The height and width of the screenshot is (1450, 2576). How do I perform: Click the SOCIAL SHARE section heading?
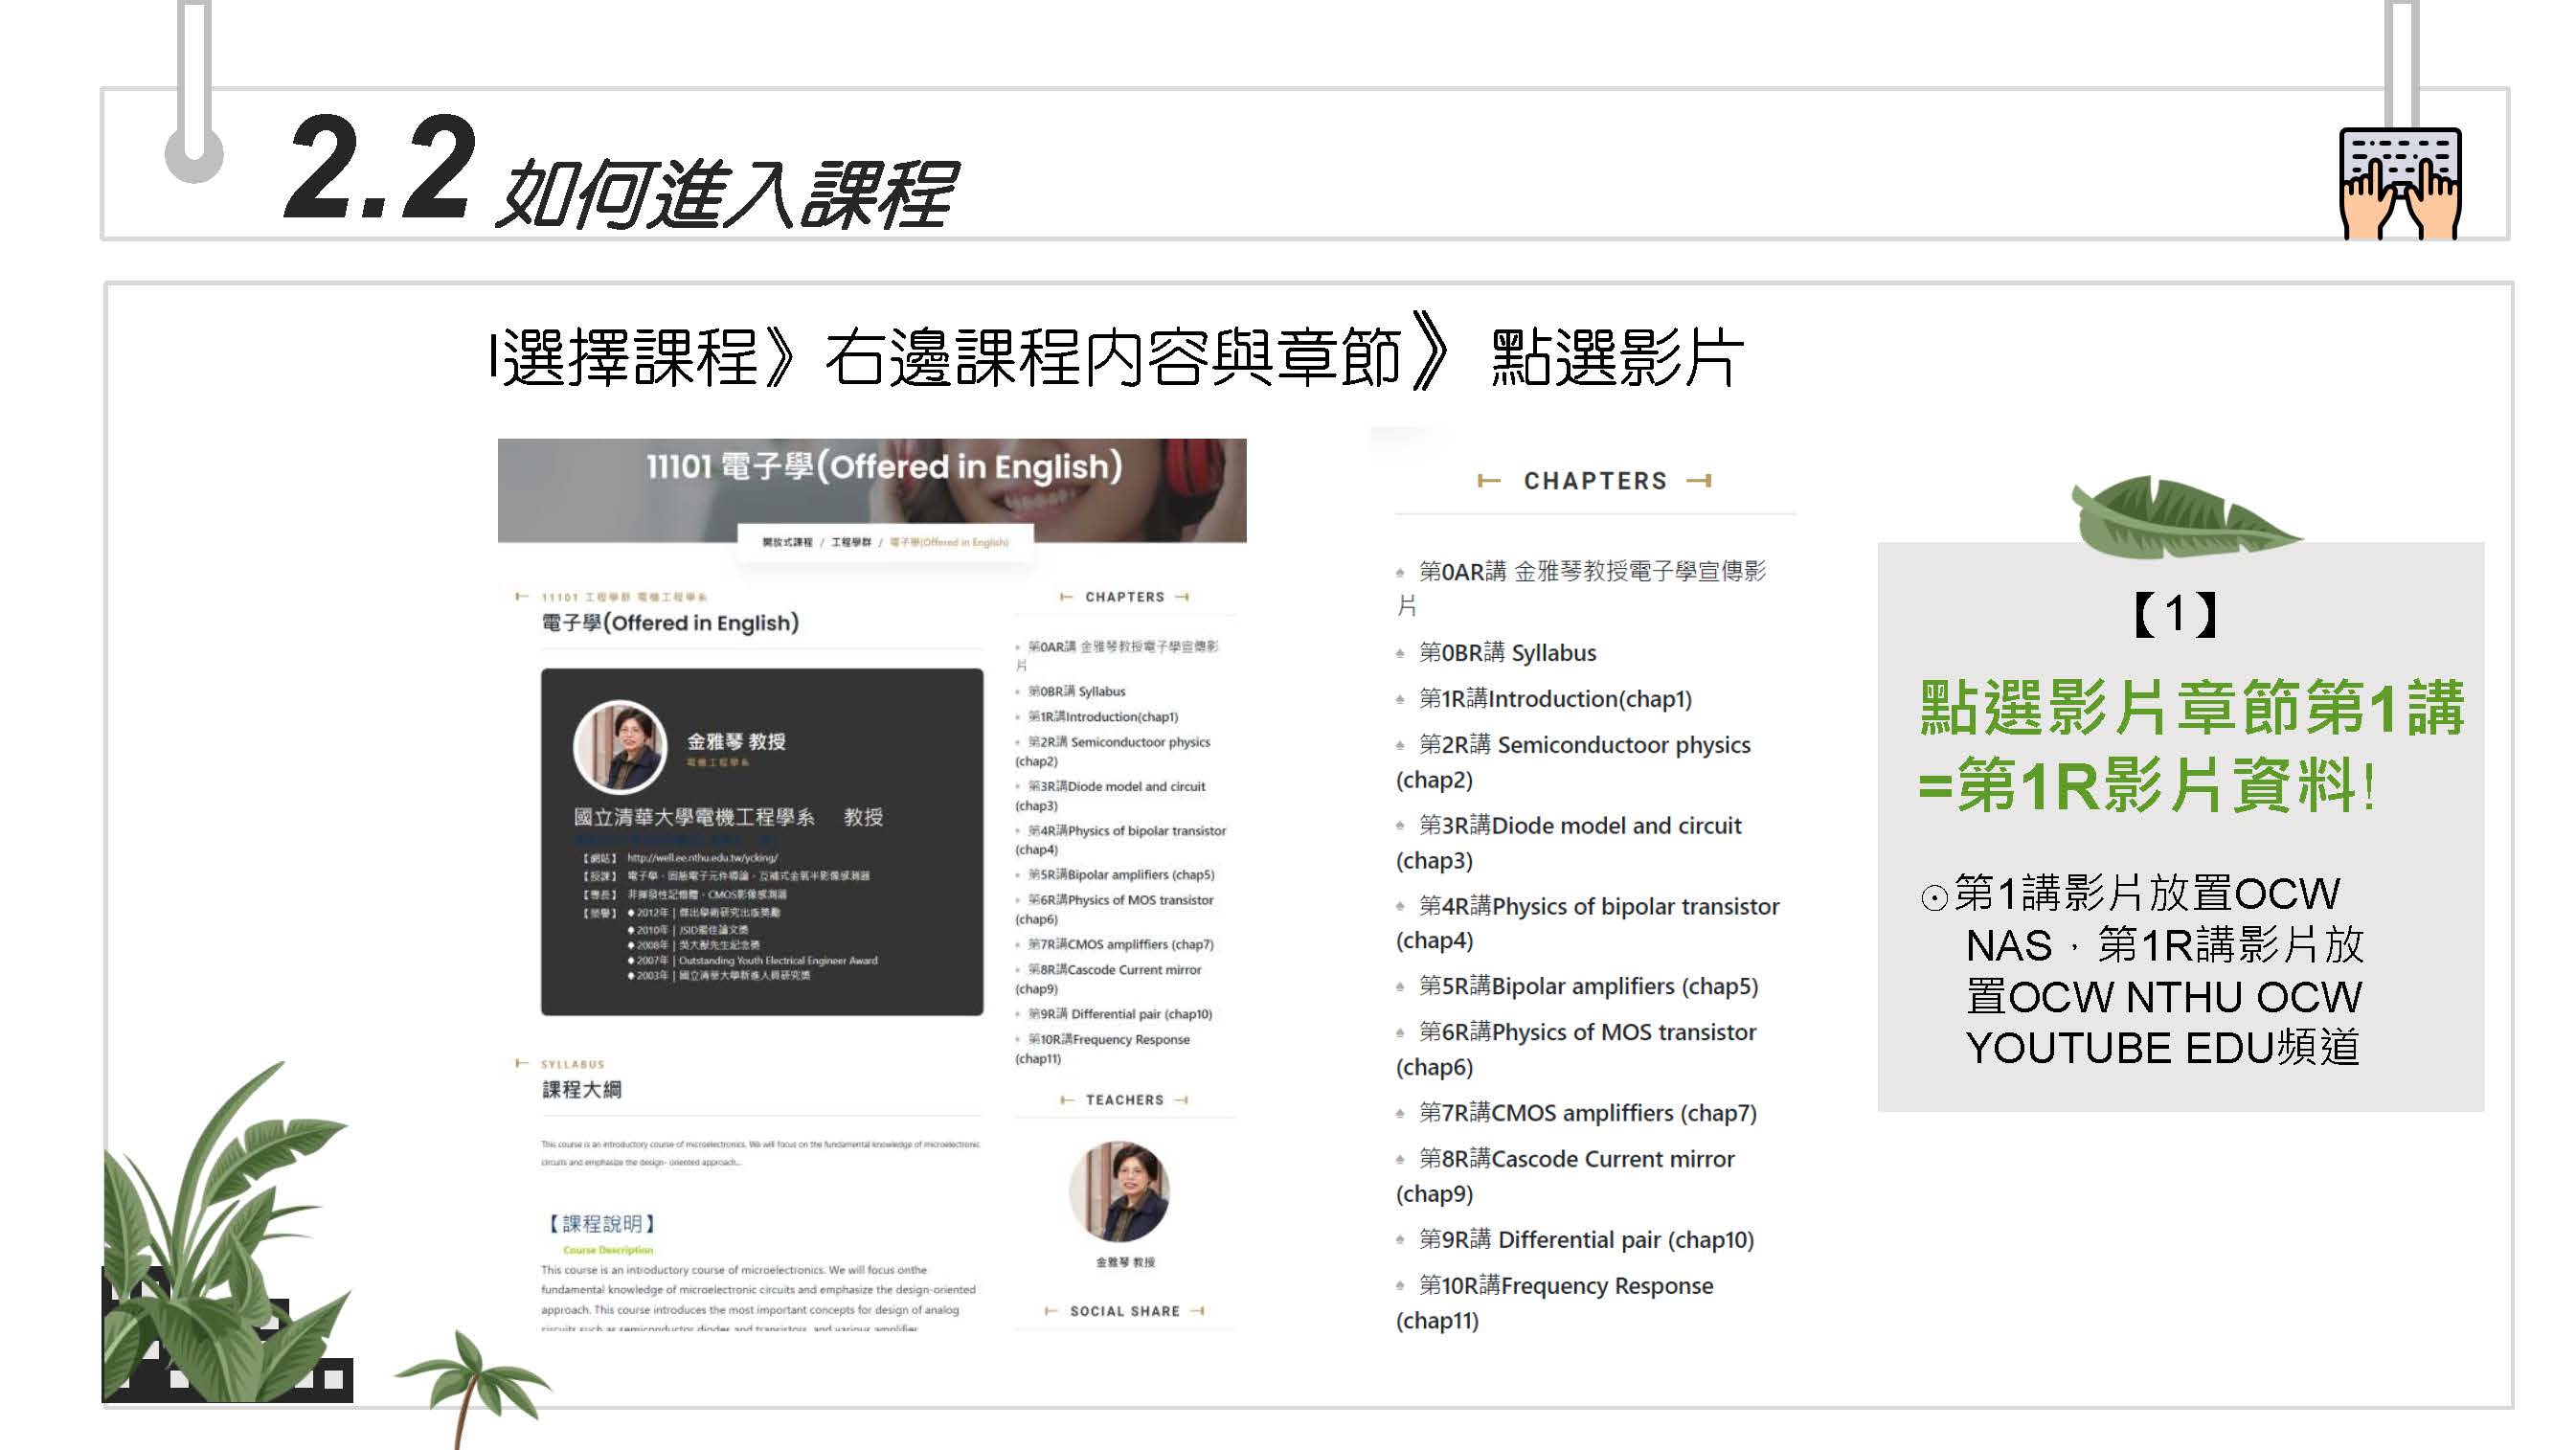click(x=1124, y=1311)
